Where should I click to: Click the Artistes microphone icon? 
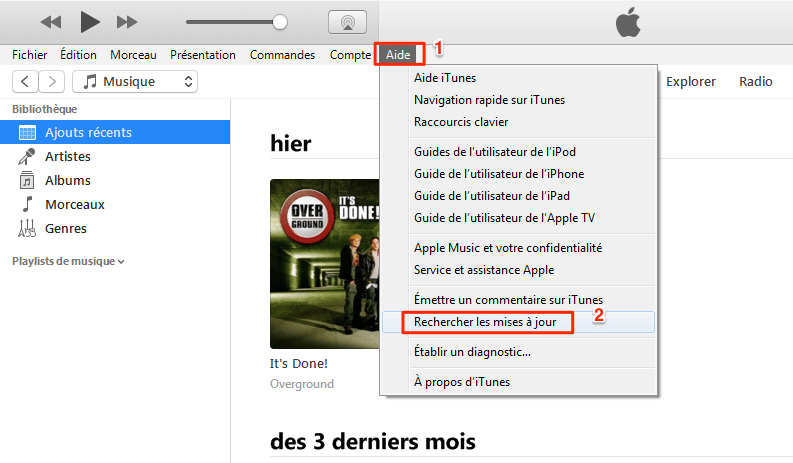(27, 156)
